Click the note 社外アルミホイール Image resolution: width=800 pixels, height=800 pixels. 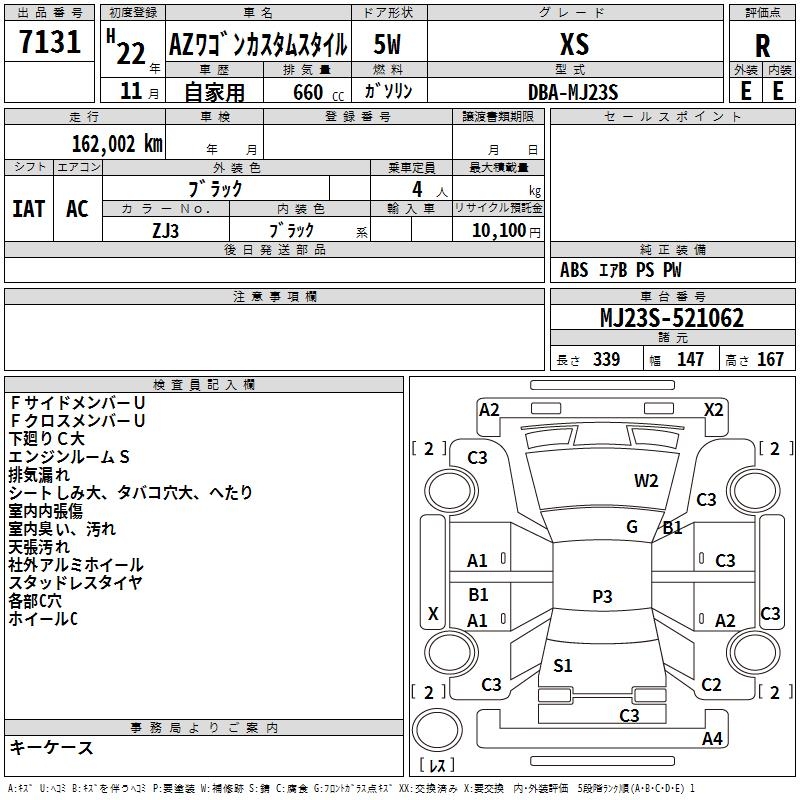pos(76,565)
